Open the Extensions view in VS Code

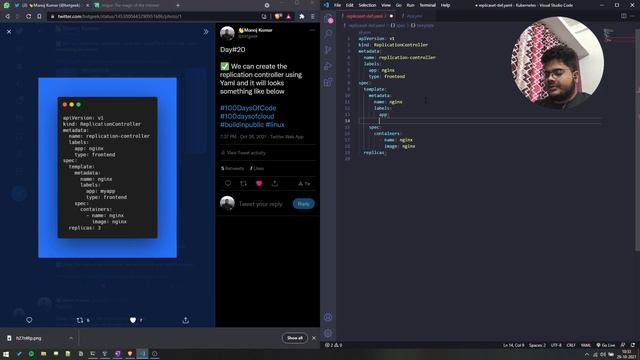pos(328,82)
